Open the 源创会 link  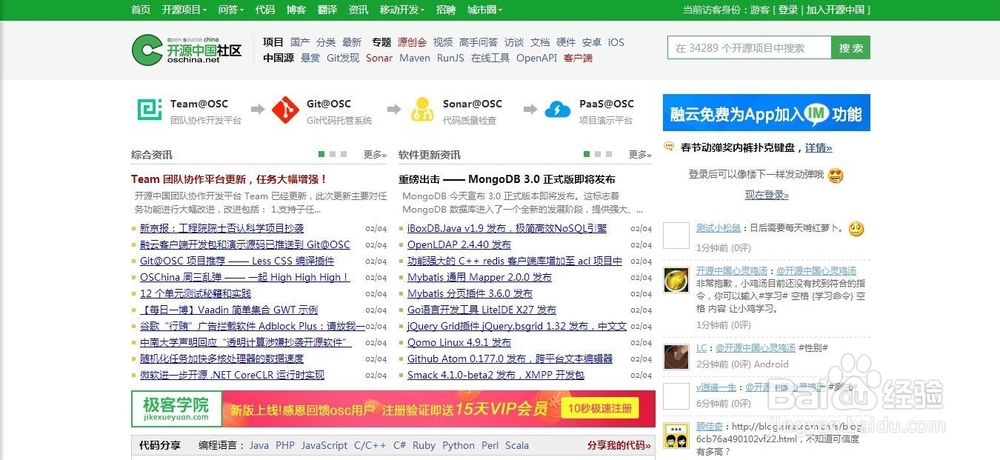pyautogui.click(x=412, y=42)
